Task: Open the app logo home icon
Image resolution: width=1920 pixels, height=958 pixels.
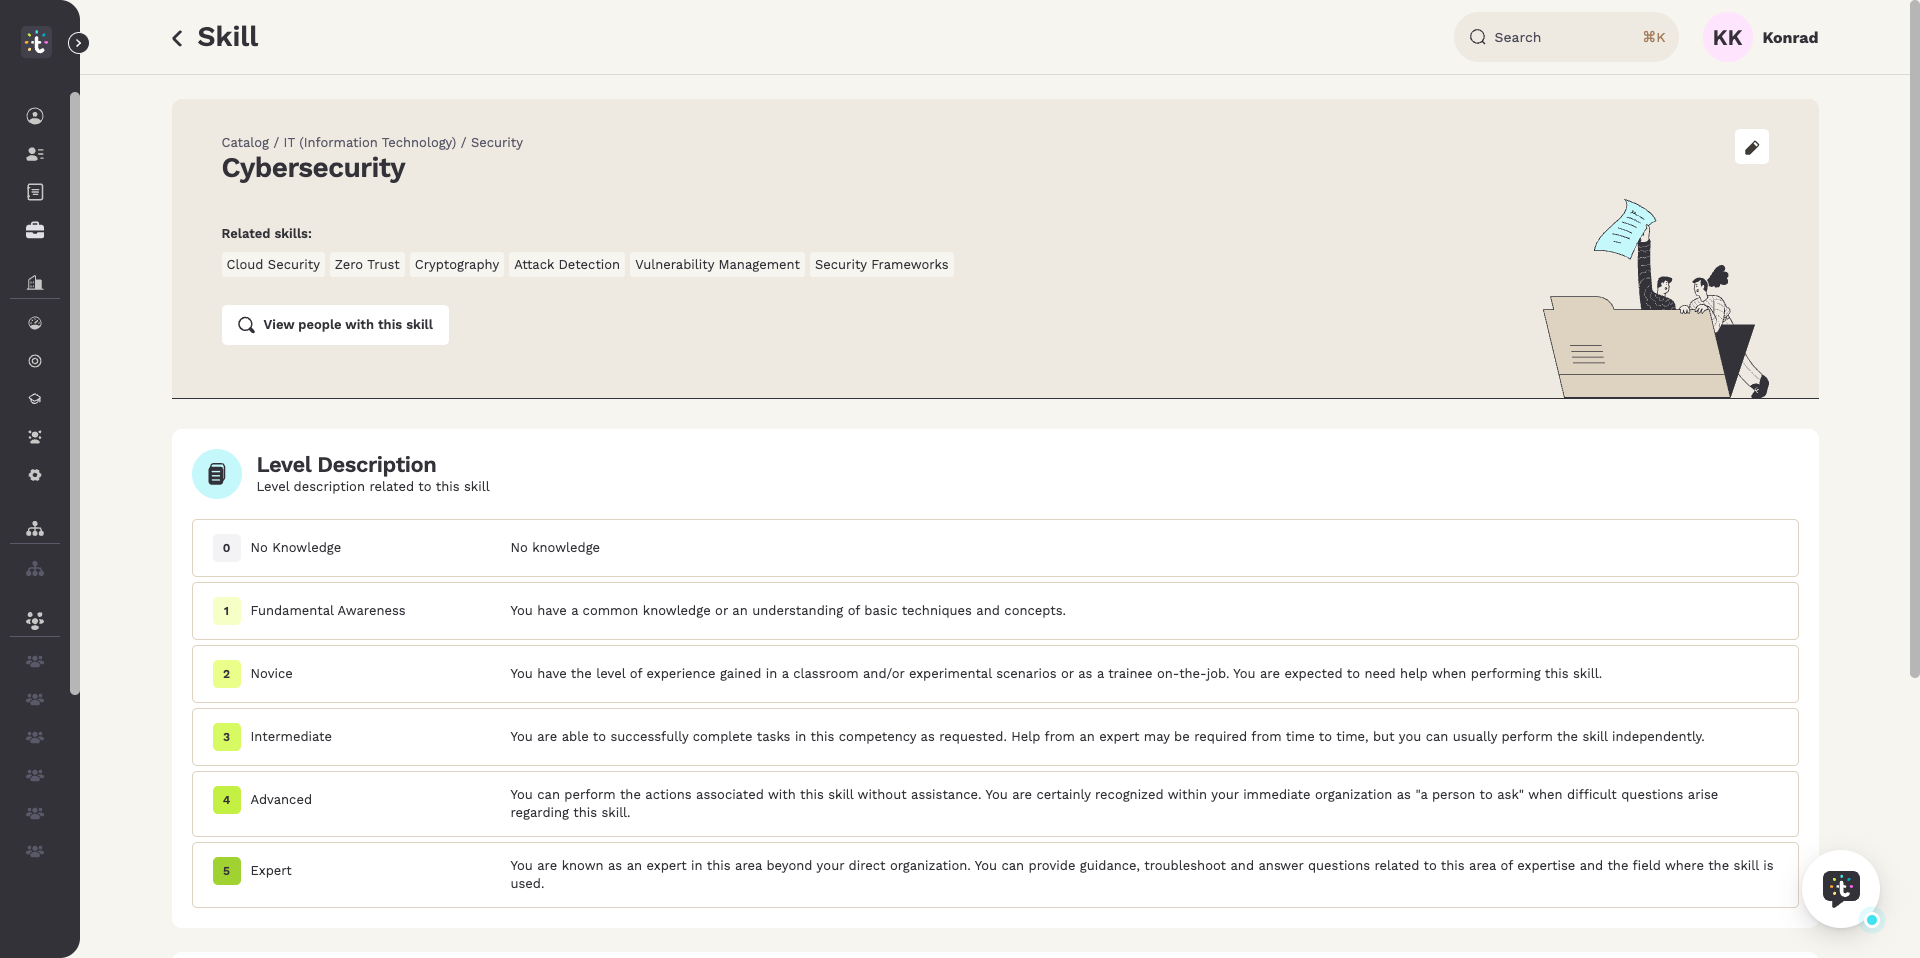Action: pos(36,42)
